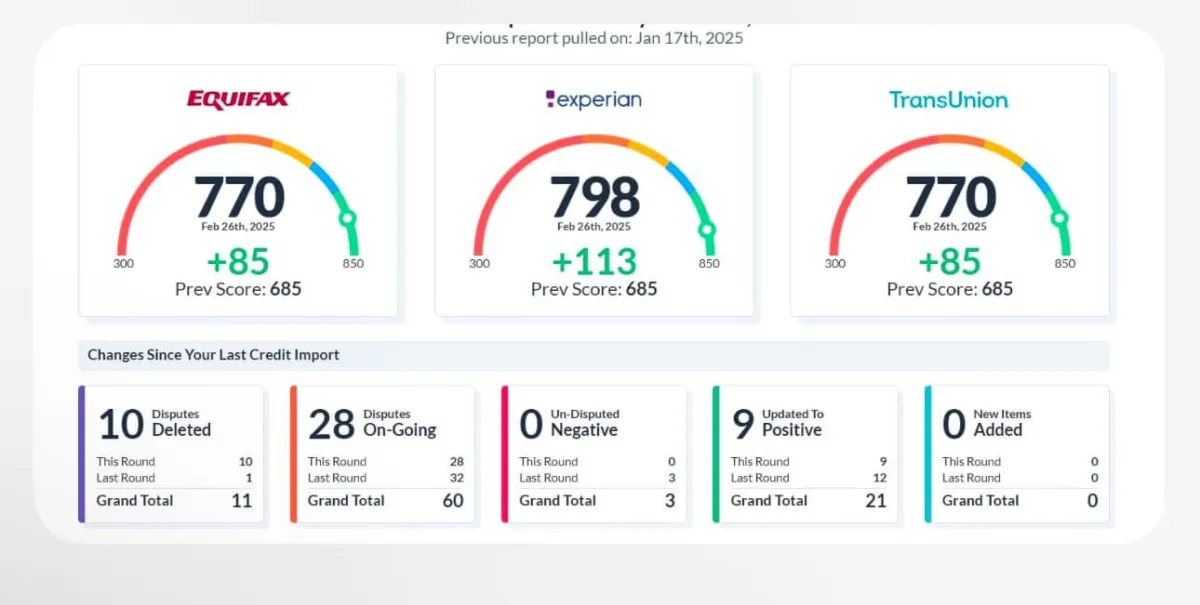
Task: Click the Equifax score of 770
Action: 239,197
